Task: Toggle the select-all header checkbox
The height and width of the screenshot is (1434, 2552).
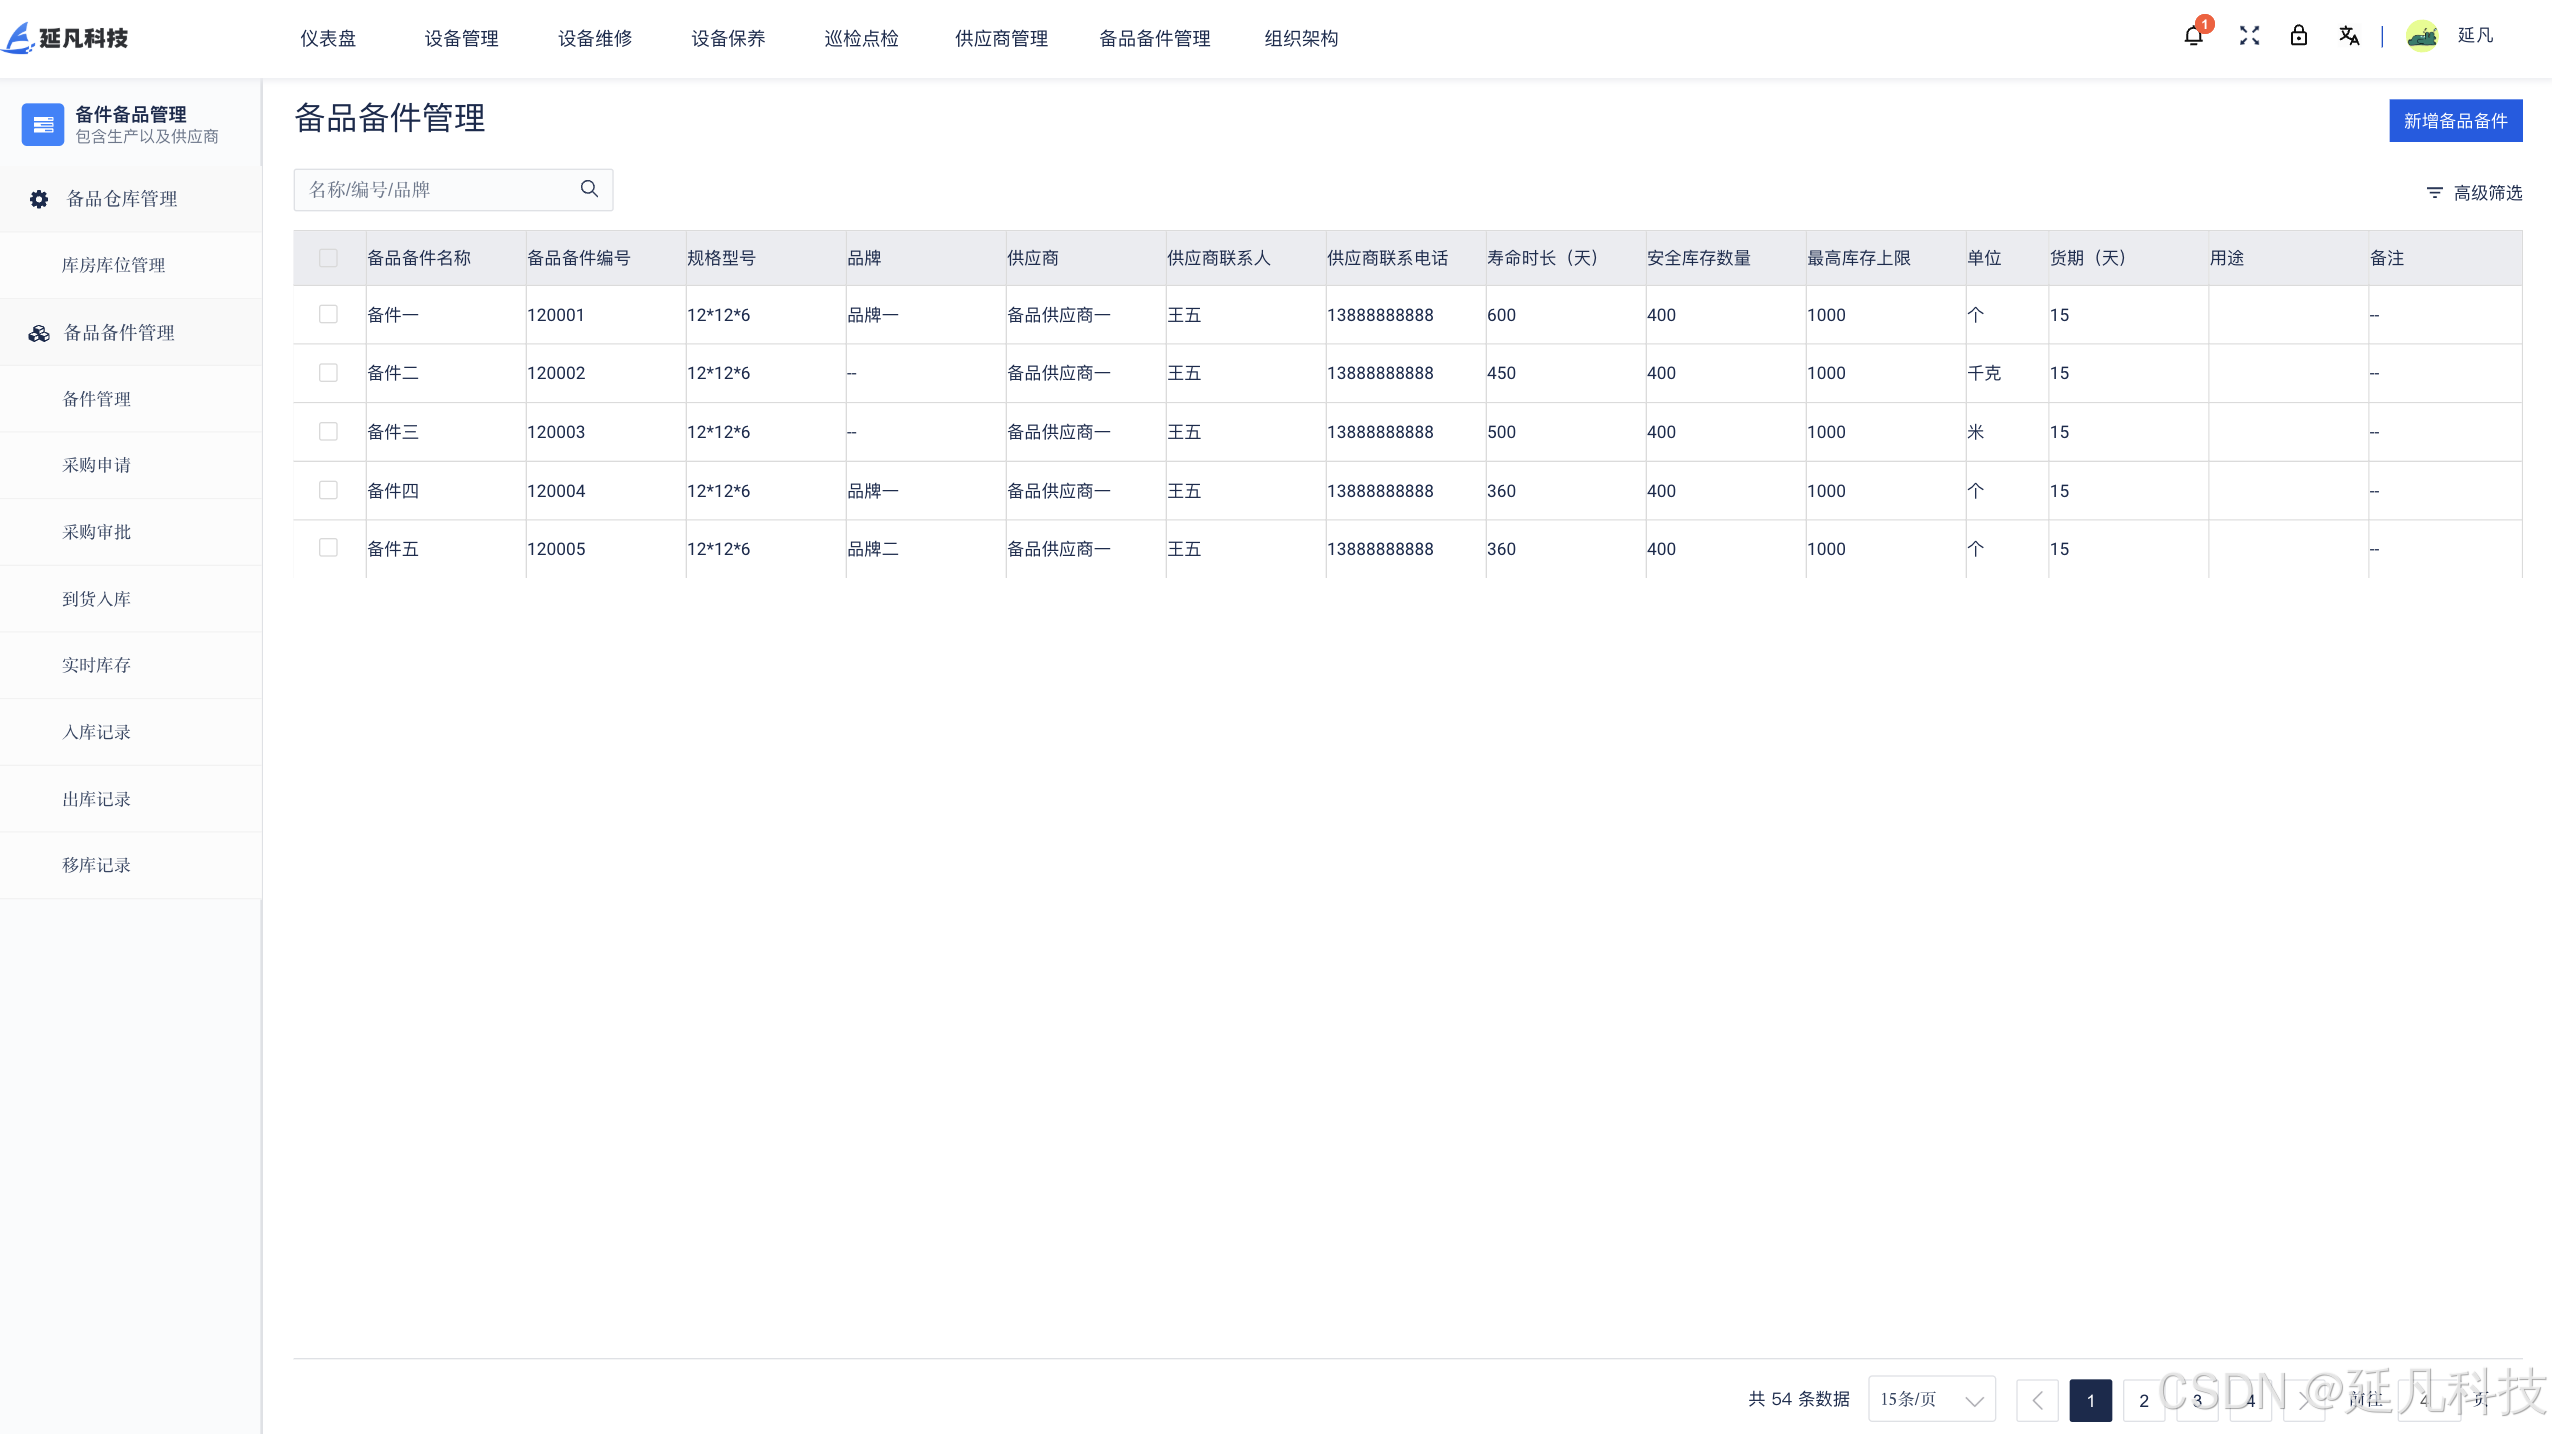Action: (x=328, y=258)
